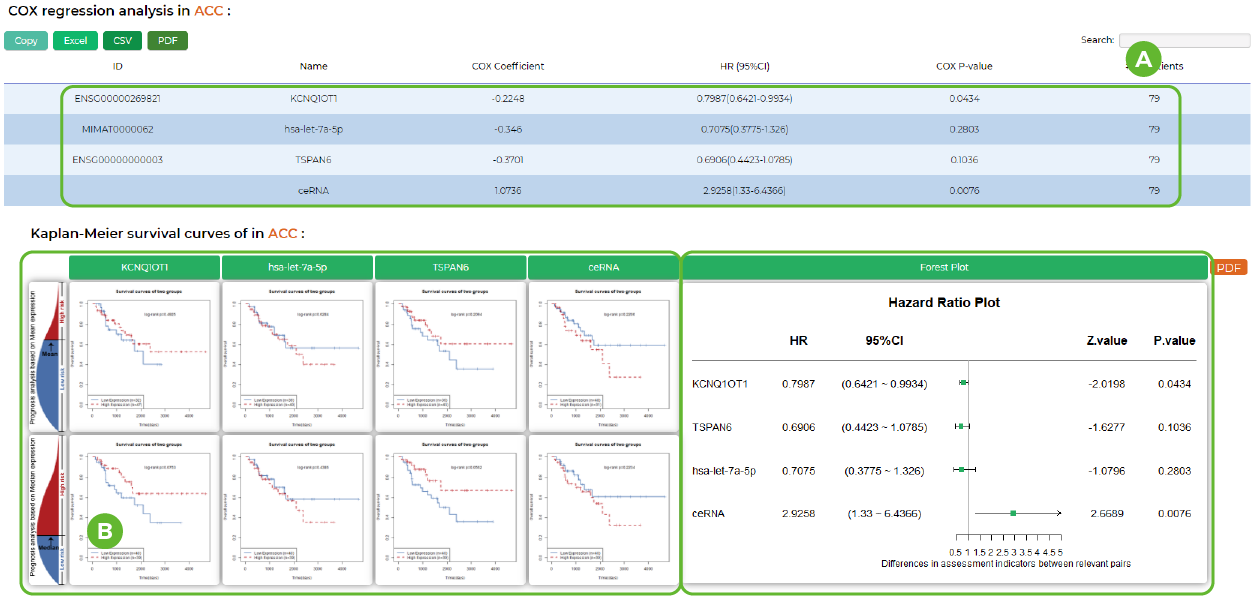This screenshot has height=596, width=1257.
Task: Select the ceRNA survival curve header
Action: point(602,268)
